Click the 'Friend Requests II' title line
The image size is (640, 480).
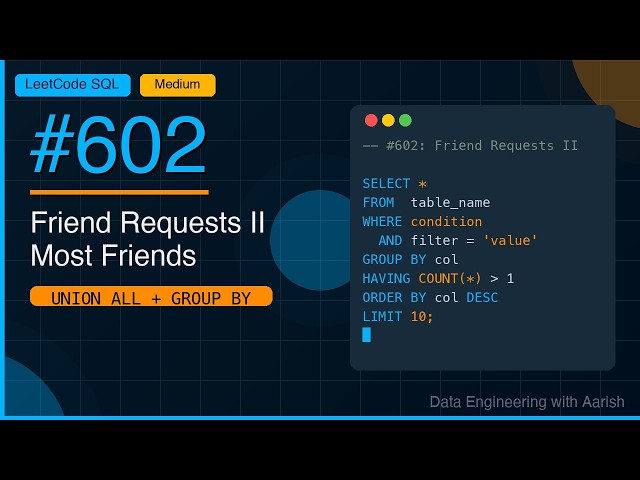click(148, 223)
